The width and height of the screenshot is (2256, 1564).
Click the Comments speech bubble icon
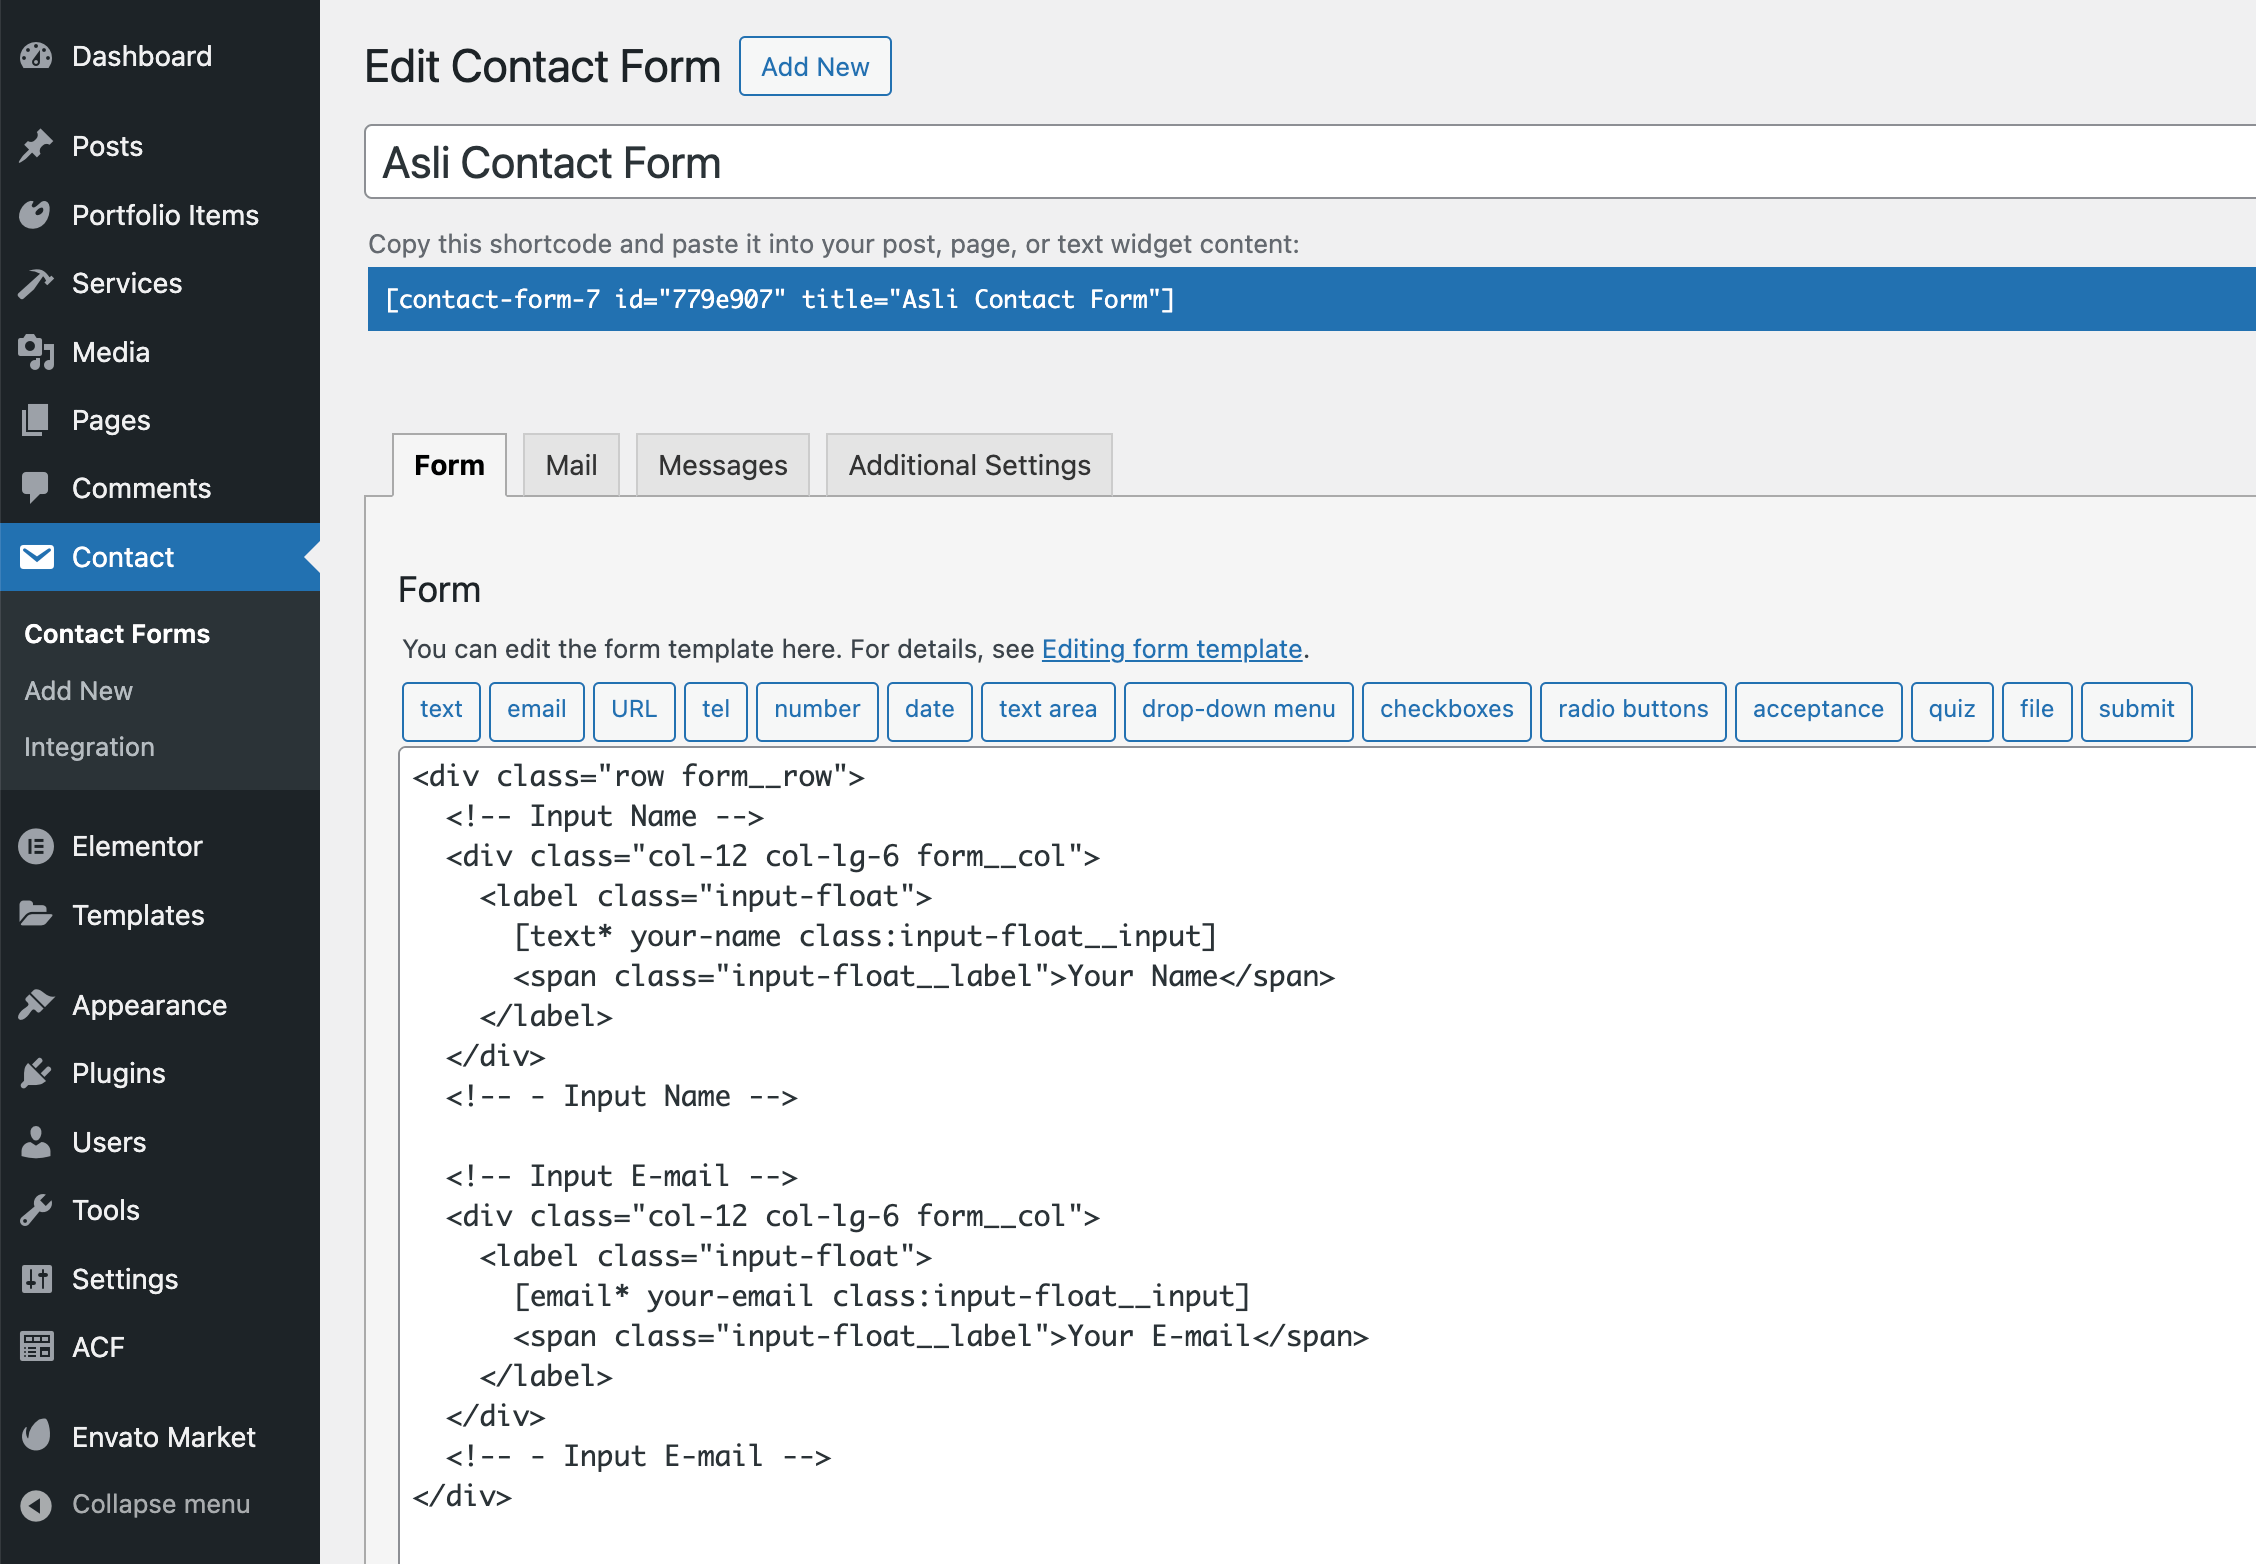[x=36, y=488]
